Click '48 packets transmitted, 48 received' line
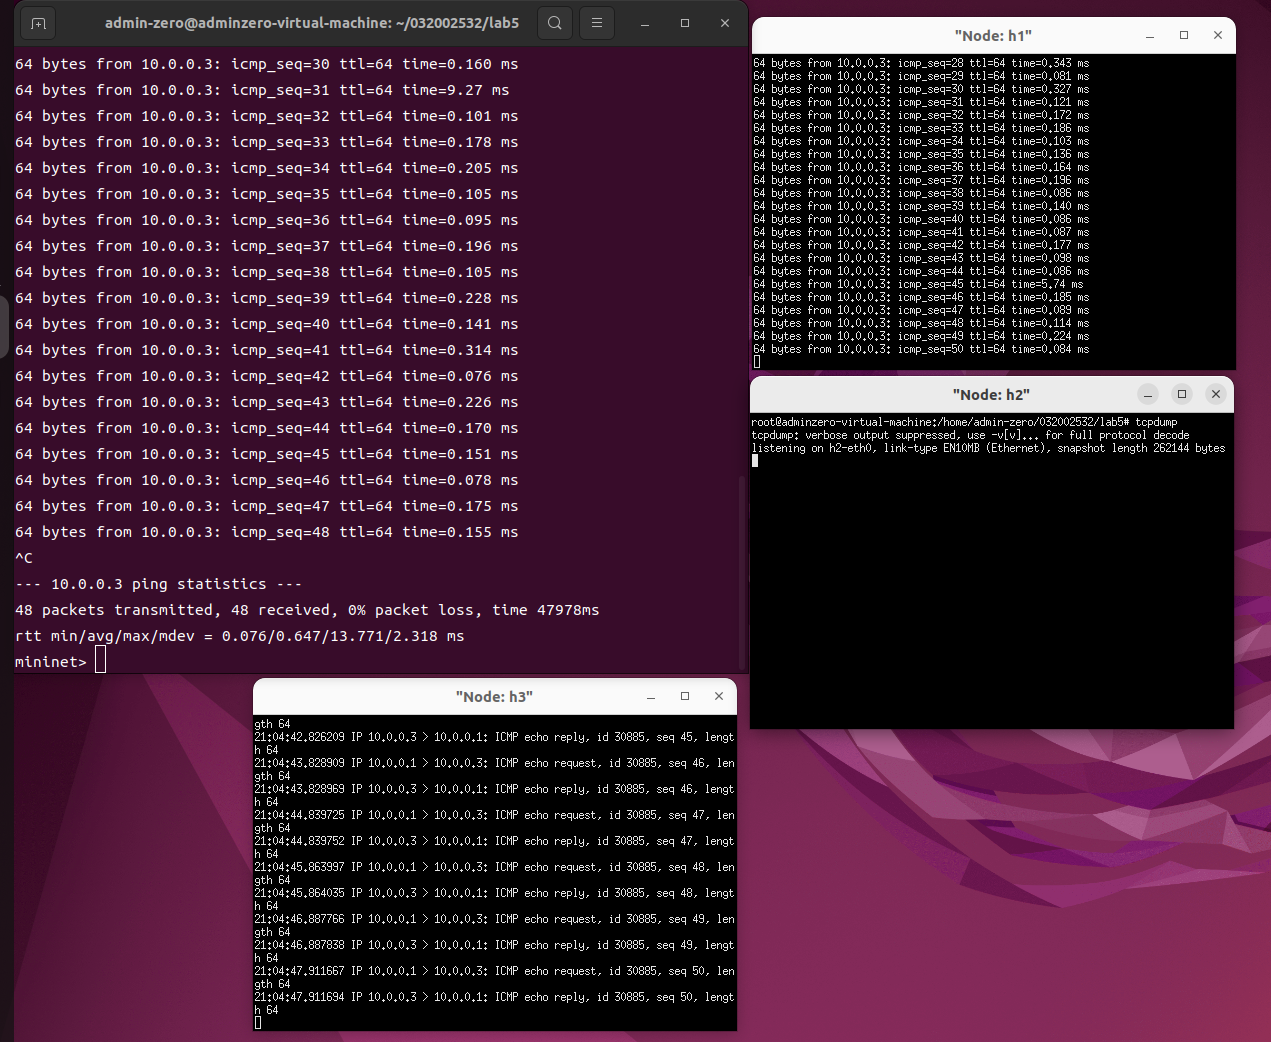Image resolution: width=1271 pixels, height=1042 pixels. [x=307, y=610]
